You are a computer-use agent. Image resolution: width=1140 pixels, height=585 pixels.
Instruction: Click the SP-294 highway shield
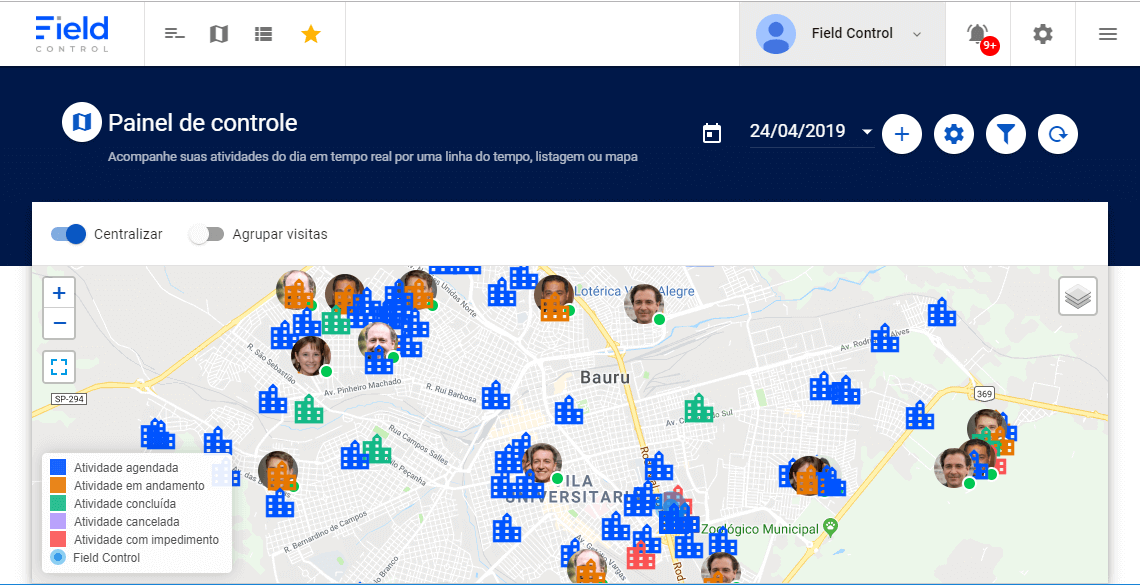[x=69, y=399]
